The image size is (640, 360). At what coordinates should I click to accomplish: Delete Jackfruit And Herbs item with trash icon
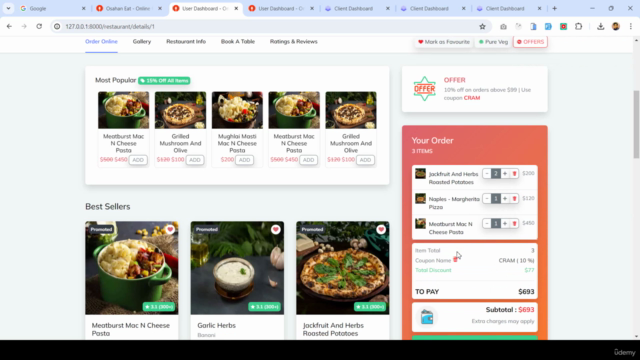tap(514, 173)
